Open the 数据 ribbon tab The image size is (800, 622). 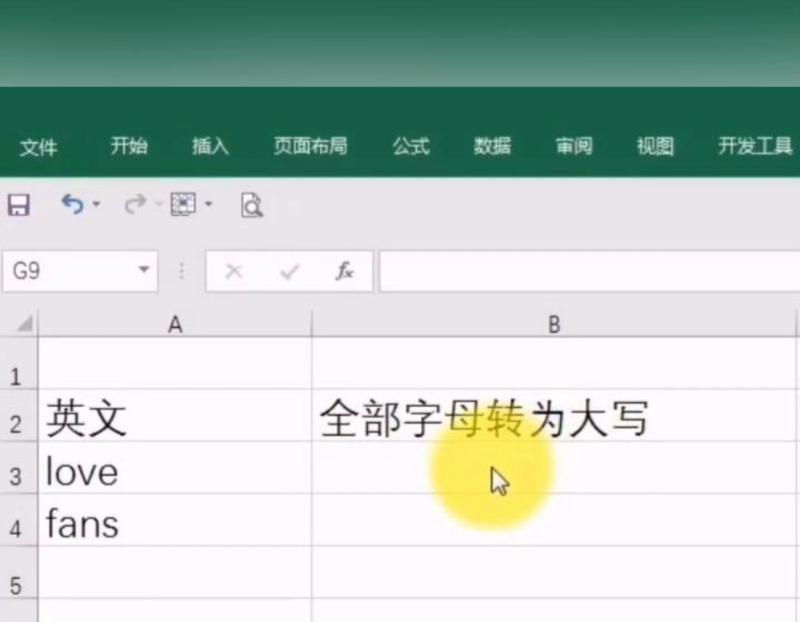[x=491, y=146]
